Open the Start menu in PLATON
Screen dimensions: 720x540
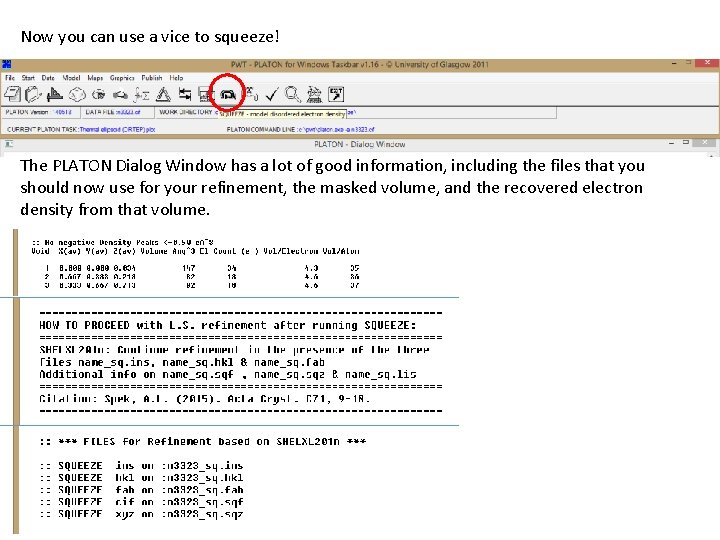coord(28,78)
